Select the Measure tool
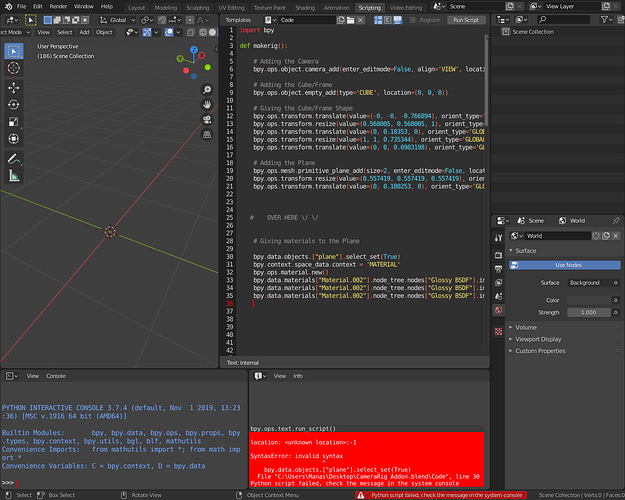 (x=14, y=175)
